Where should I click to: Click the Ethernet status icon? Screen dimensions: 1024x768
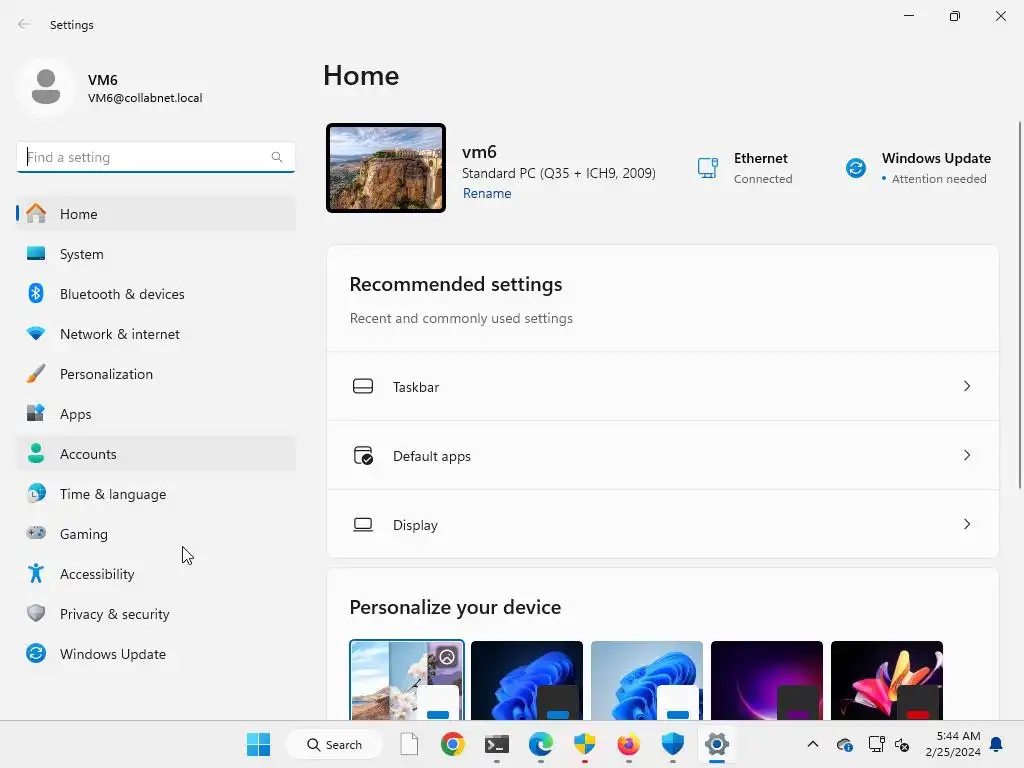pos(708,168)
